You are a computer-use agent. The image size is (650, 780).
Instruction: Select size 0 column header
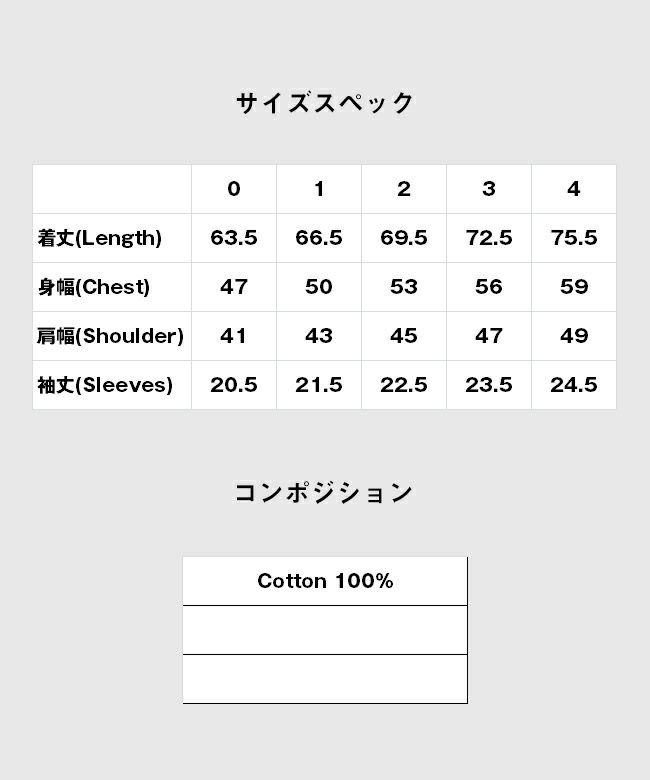tap(234, 189)
